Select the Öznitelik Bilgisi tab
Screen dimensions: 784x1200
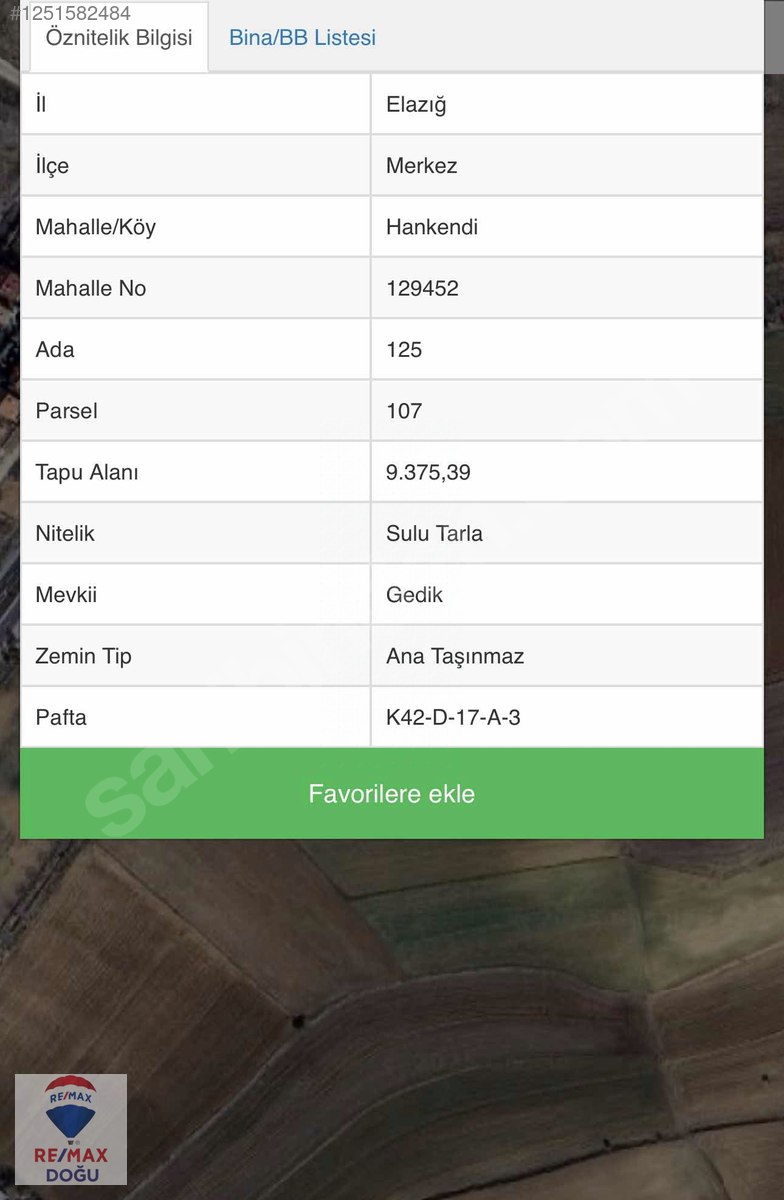(x=119, y=38)
